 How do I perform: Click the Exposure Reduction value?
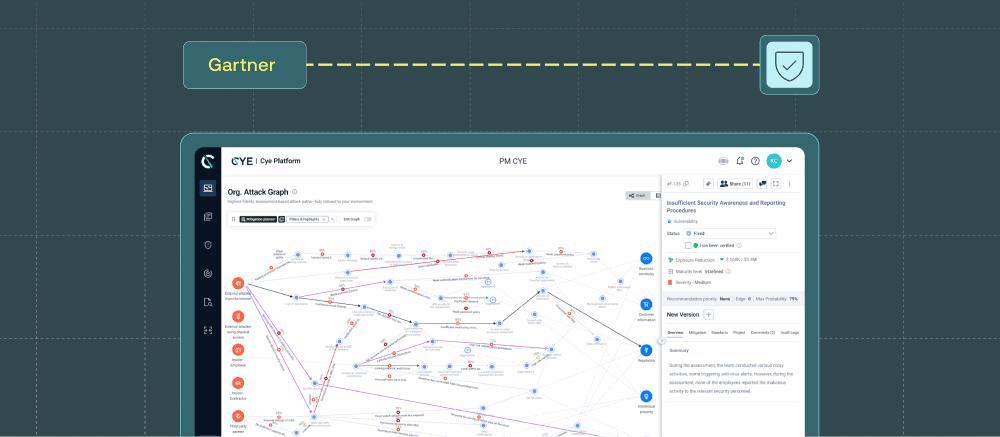pyautogui.click(x=739, y=260)
